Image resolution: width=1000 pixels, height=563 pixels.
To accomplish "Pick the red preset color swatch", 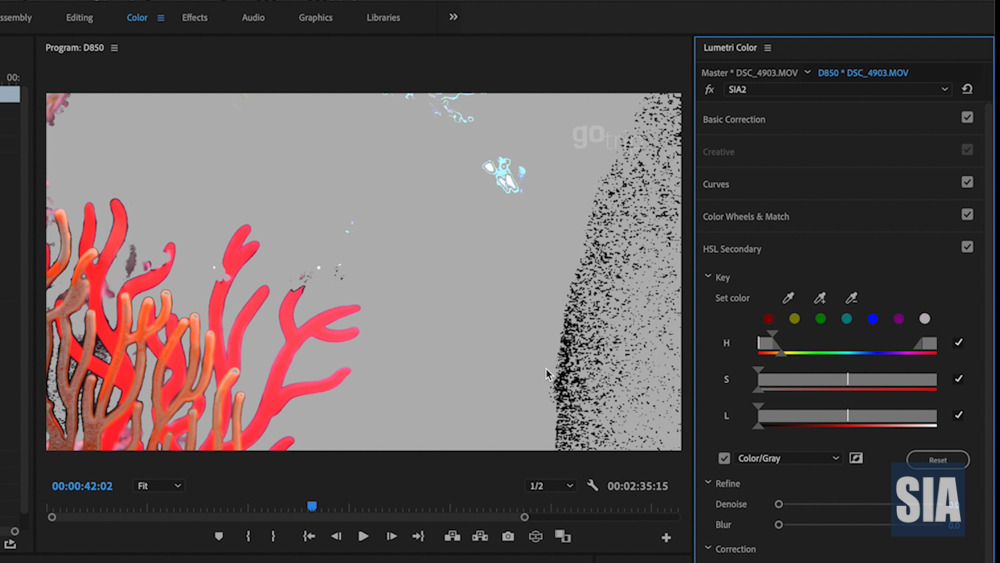I will coord(768,318).
